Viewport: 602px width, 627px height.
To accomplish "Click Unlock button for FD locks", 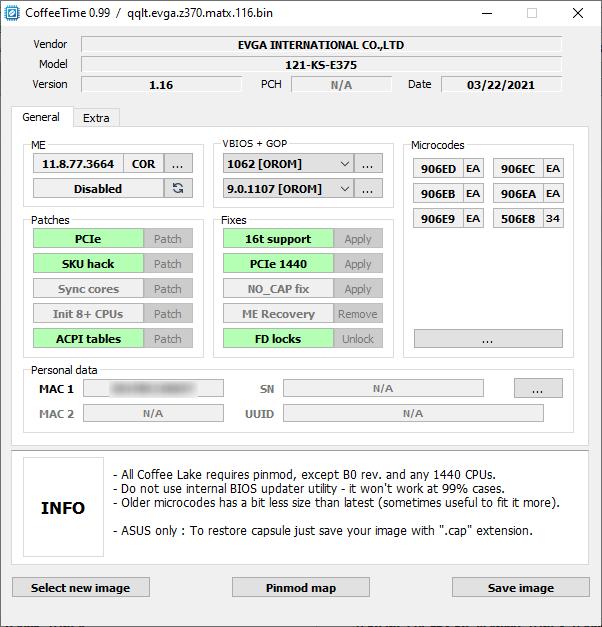I will pos(358,339).
